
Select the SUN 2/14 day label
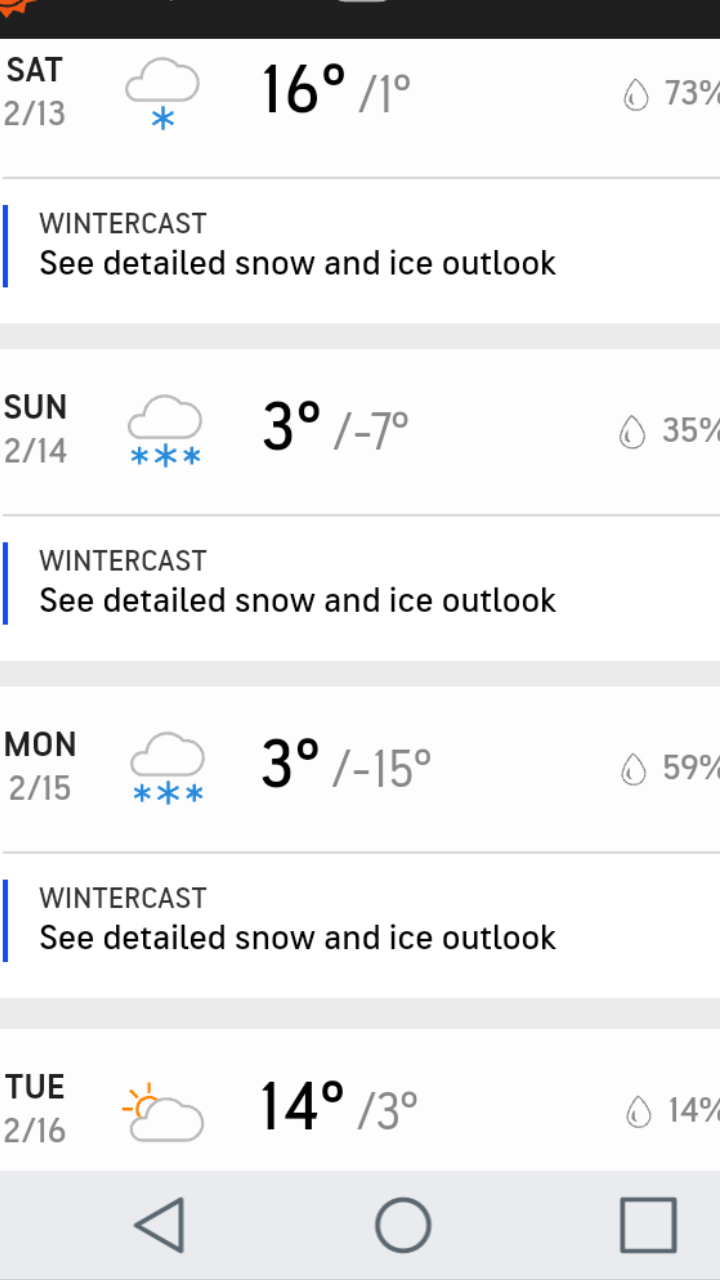[x=36, y=429]
